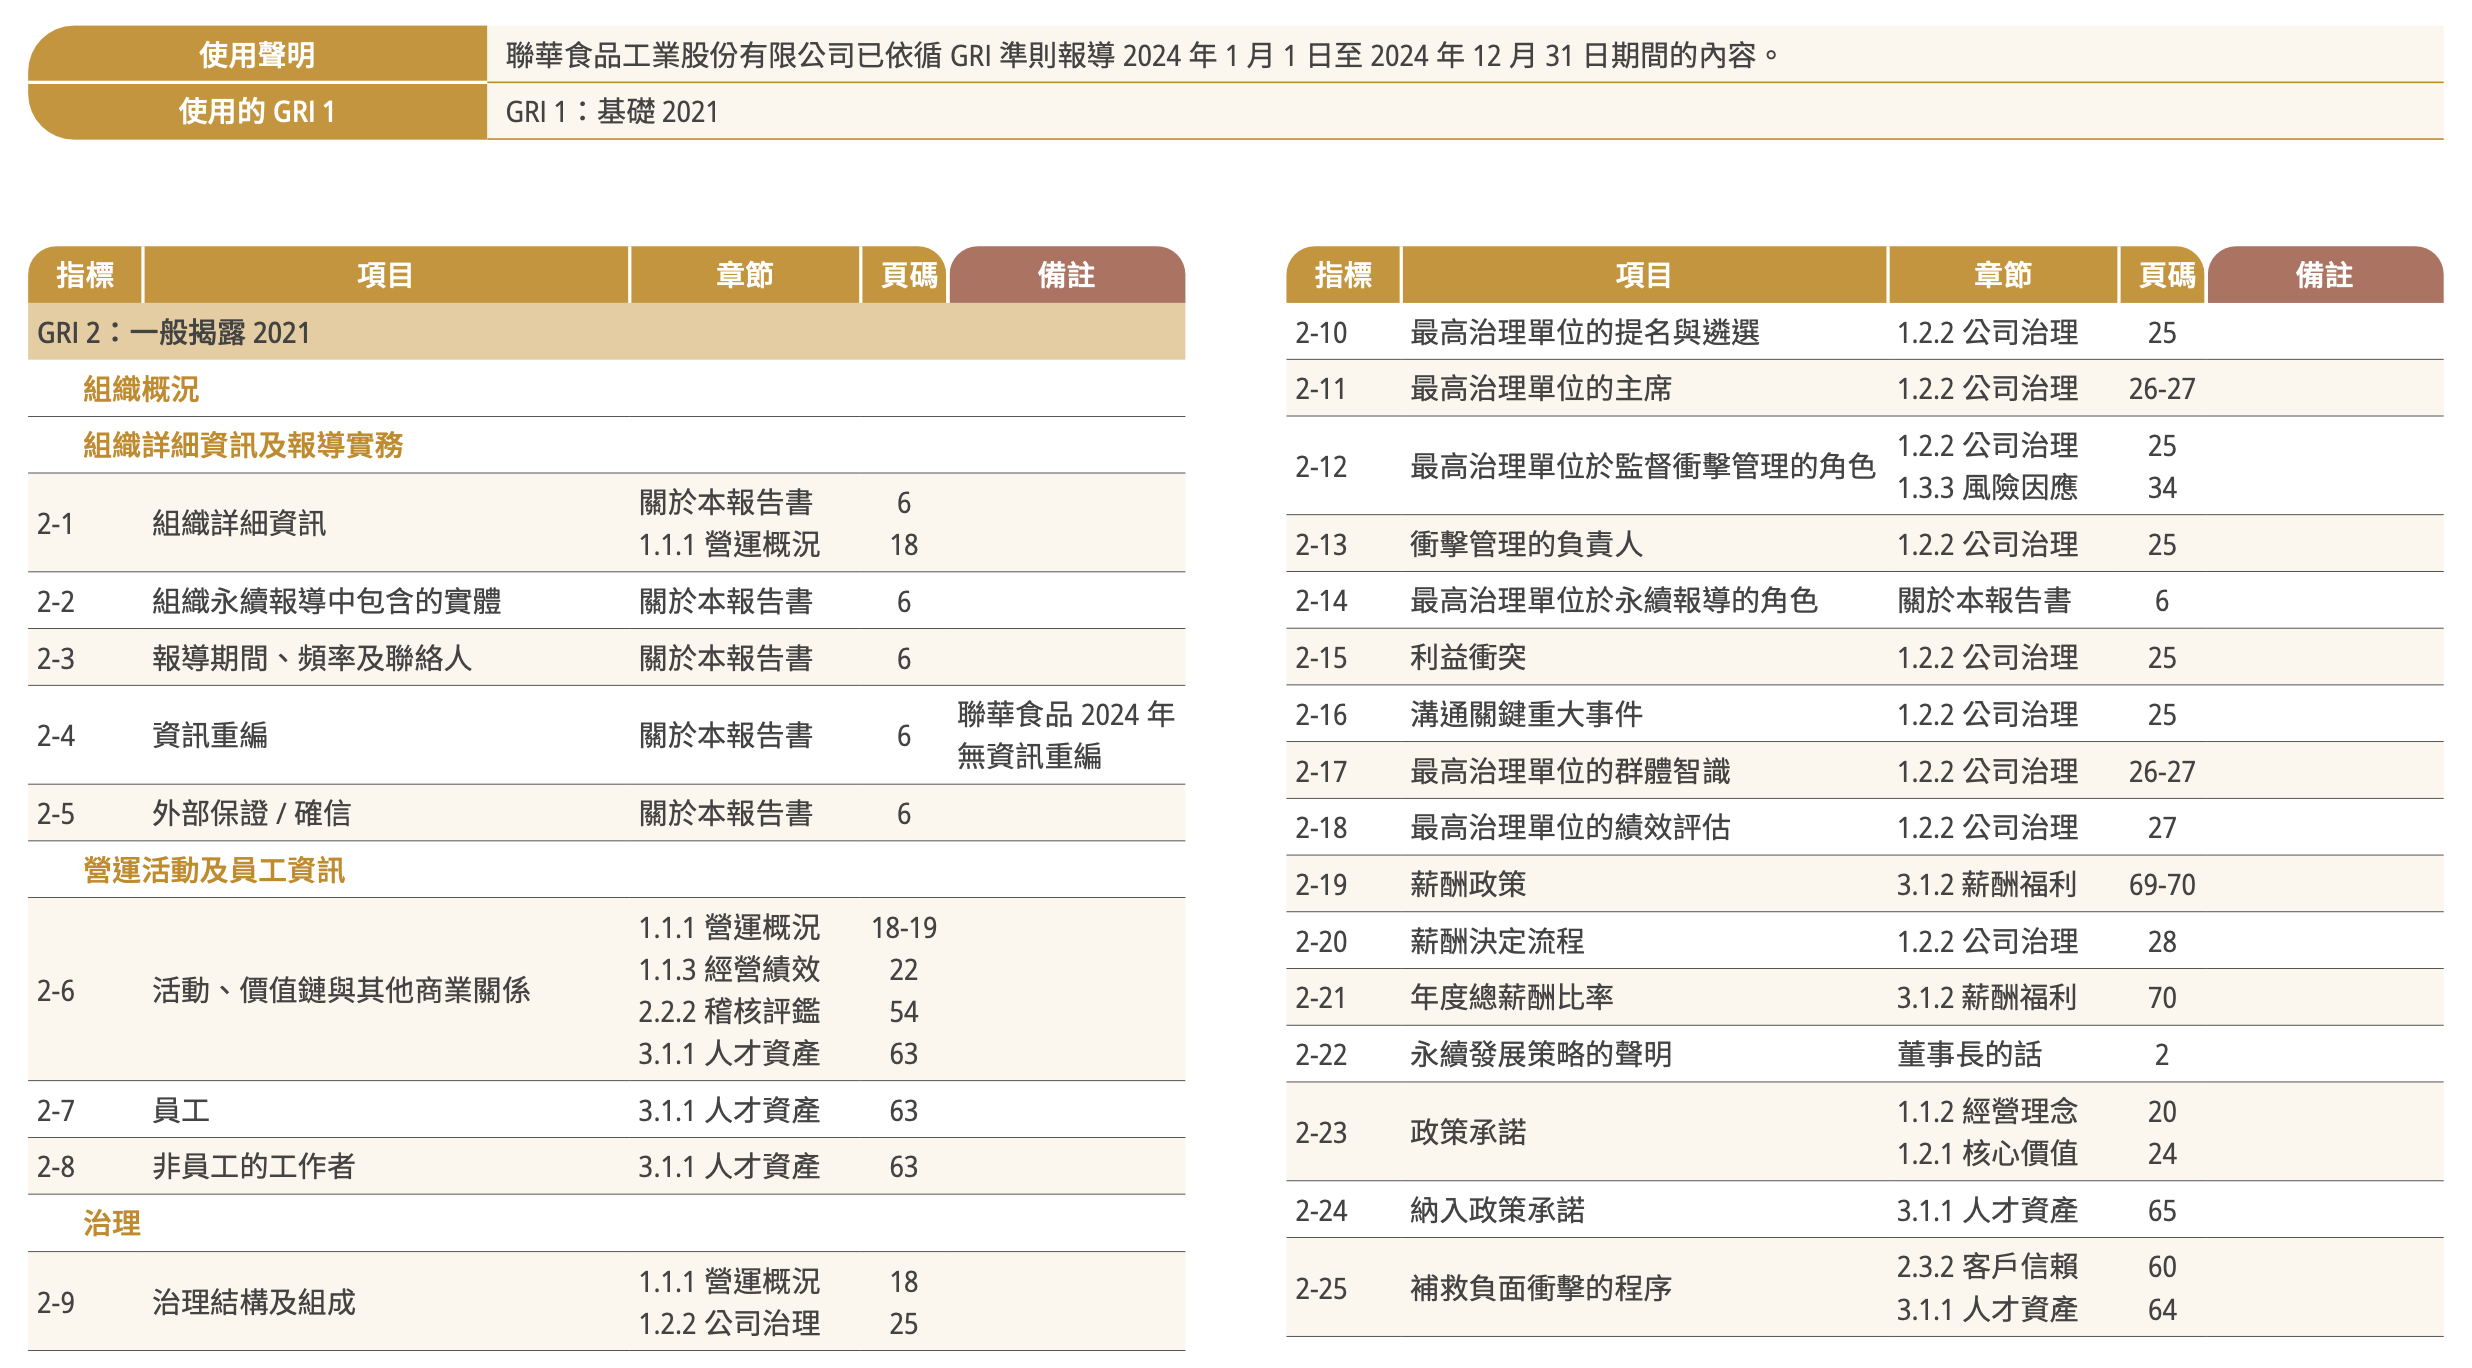Select 組織詳細資訊及報導實務 subsection heading
Screen dimensions: 2472x1368
pos(243,445)
